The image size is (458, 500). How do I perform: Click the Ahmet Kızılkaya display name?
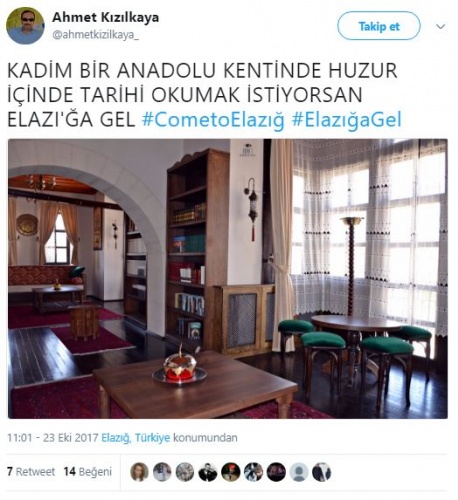pos(105,17)
